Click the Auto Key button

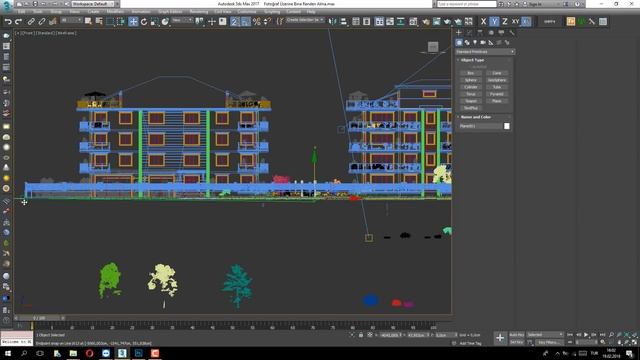pyautogui.click(x=517, y=335)
